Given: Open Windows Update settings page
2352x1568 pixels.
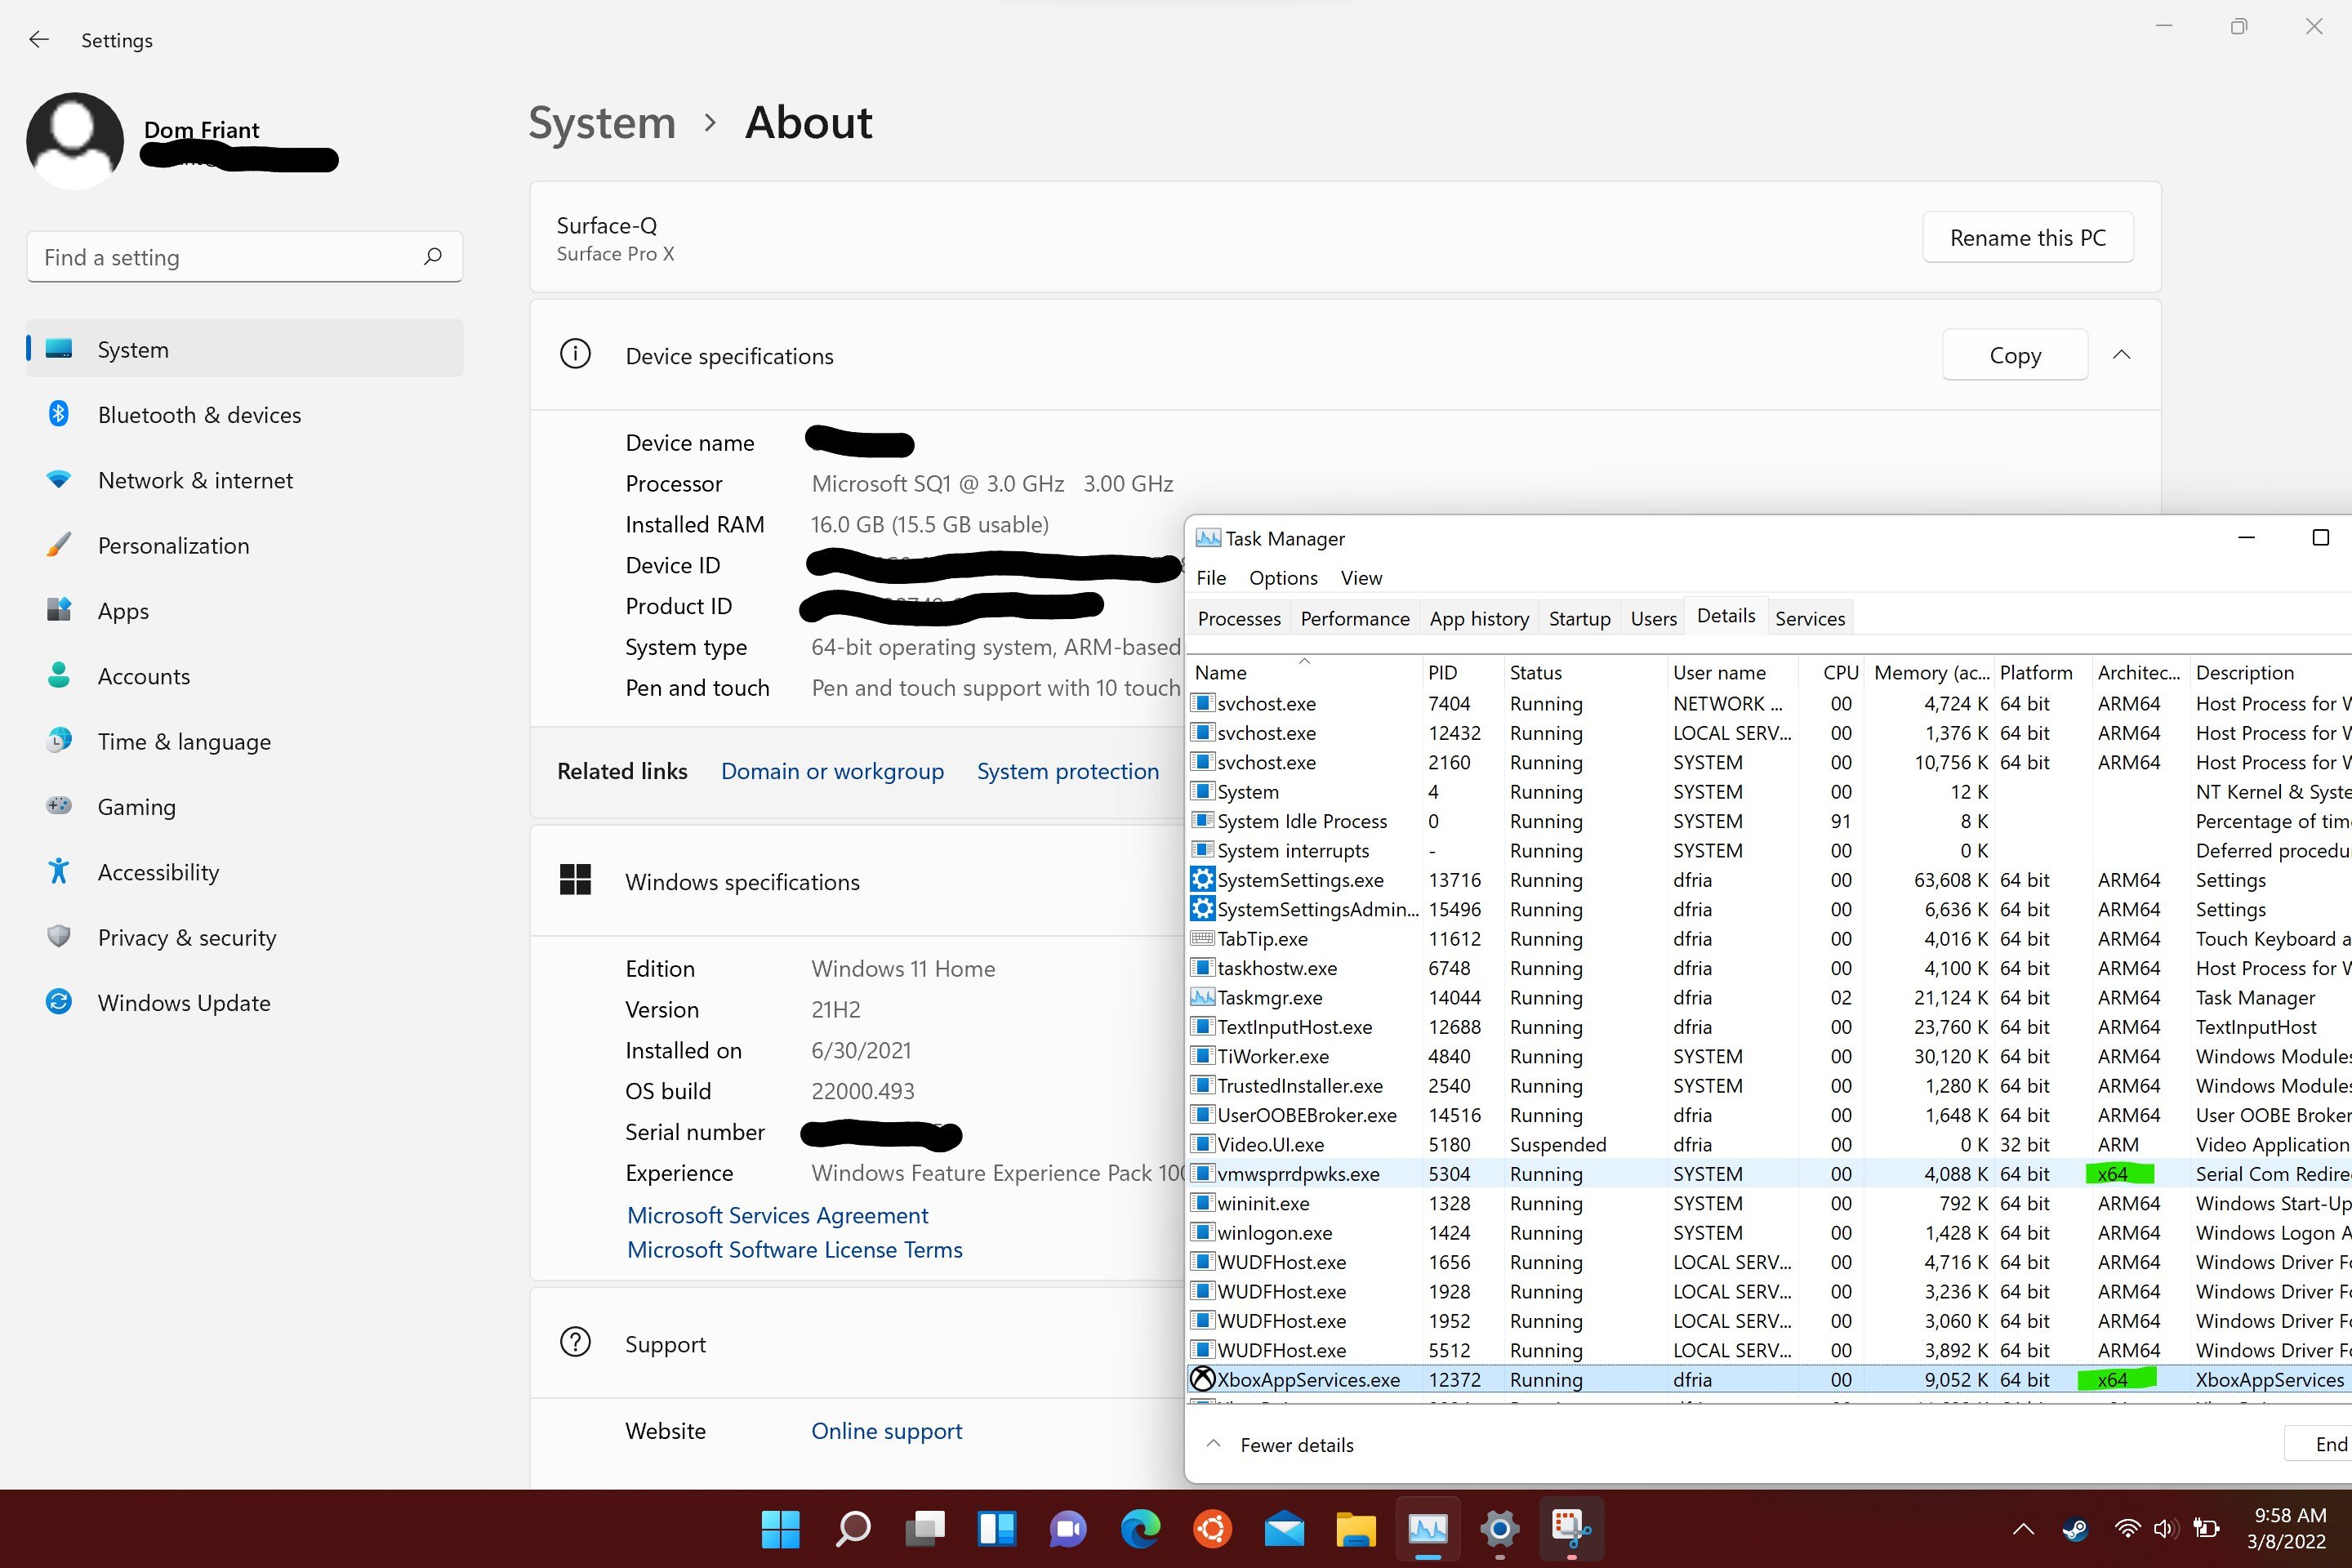Looking at the screenshot, I should point(183,1003).
